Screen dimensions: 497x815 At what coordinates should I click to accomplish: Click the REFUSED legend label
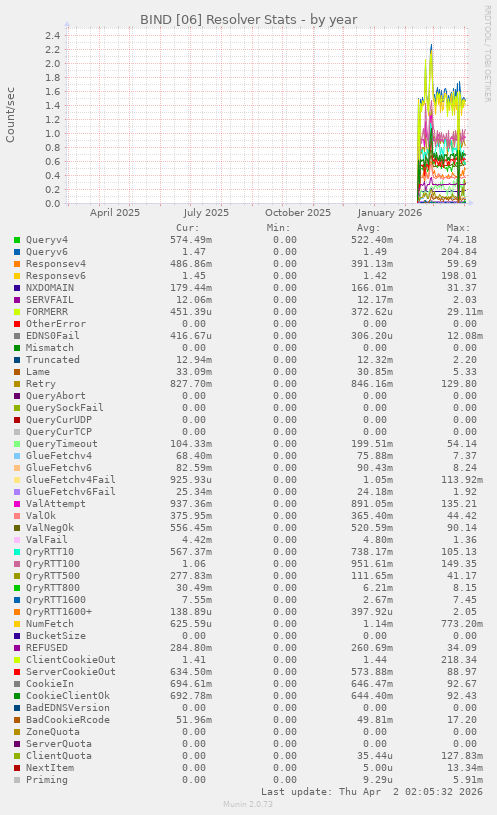point(47,648)
